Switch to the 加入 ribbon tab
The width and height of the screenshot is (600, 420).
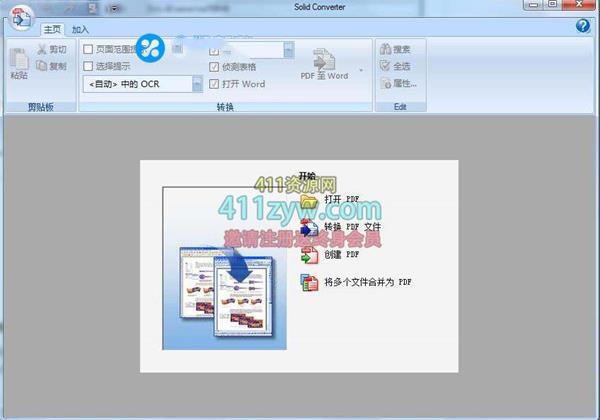(x=80, y=30)
